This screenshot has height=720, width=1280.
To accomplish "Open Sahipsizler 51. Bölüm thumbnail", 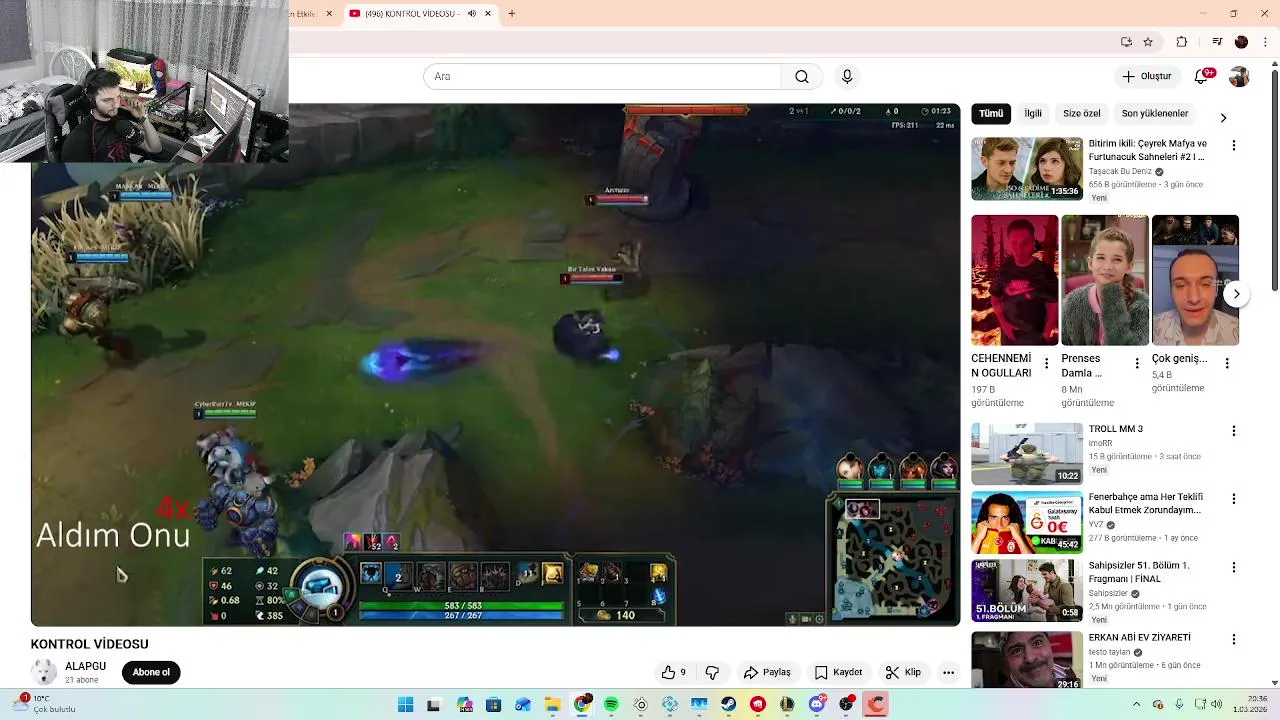I will (x=1027, y=590).
